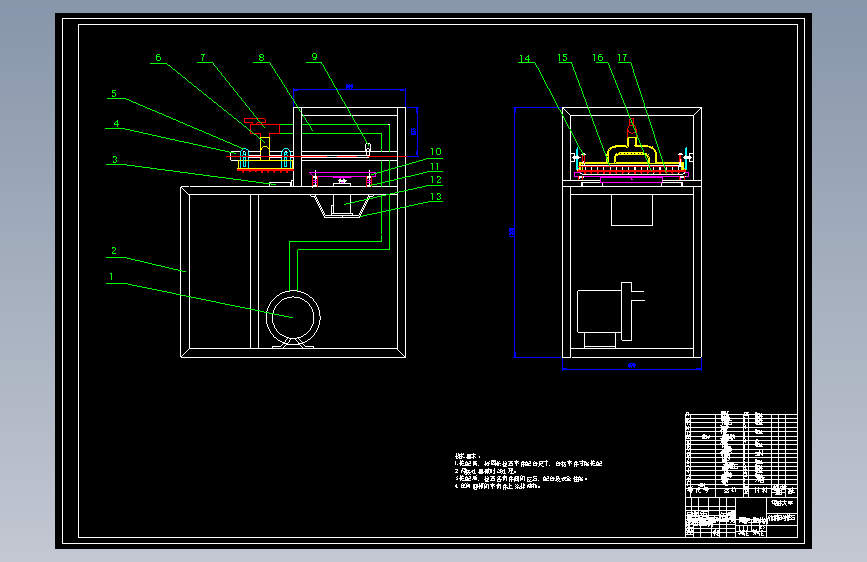Screen dimensions: 867x562
Task: Select part callout number 16
Action: (598, 58)
